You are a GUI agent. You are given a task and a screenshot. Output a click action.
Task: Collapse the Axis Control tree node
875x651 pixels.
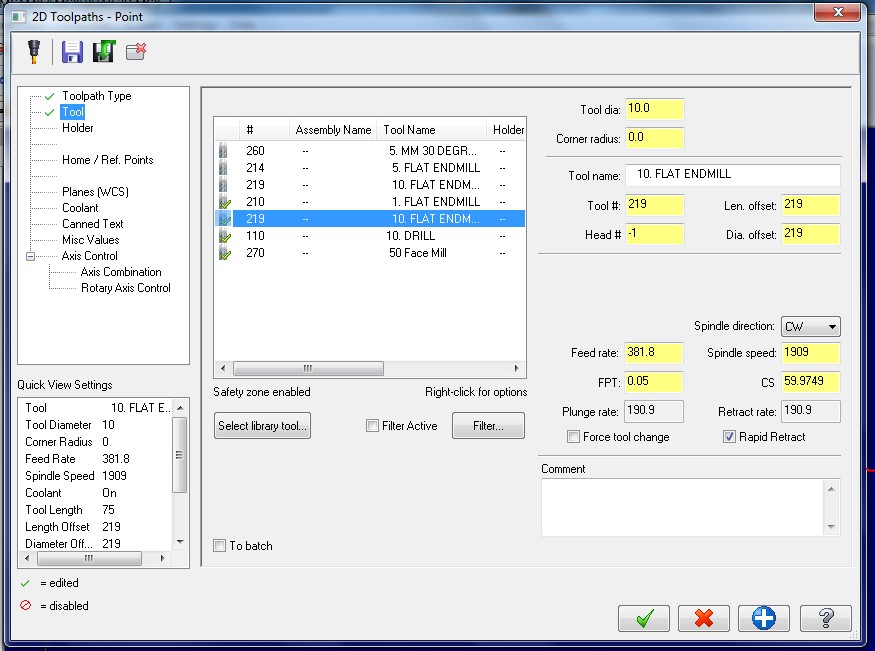pyautogui.click(x=30, y=256)
